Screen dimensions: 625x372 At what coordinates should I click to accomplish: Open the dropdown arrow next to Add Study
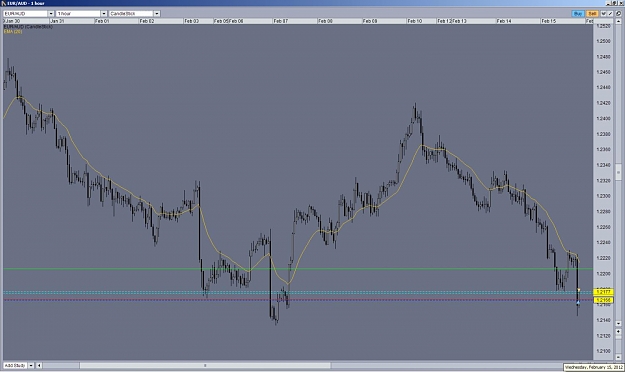(31, 365)
